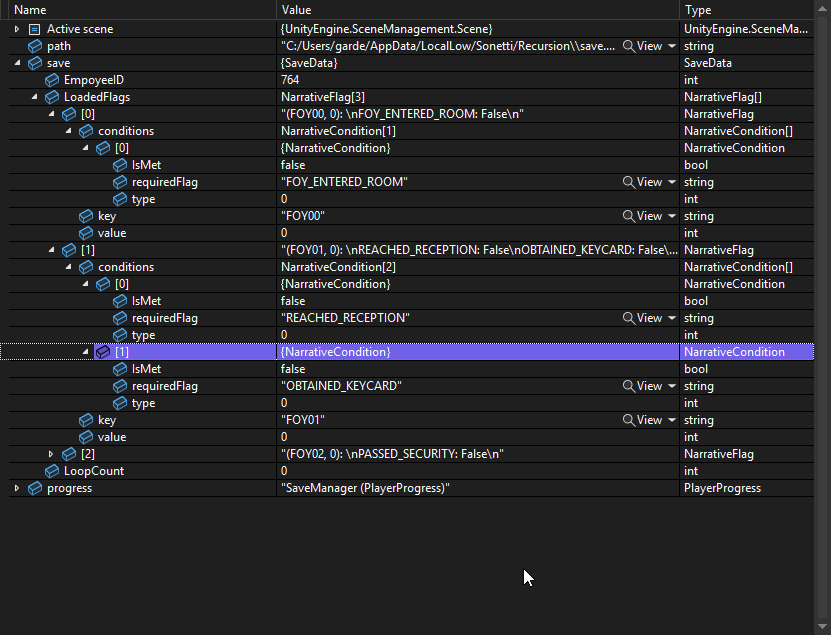Click View visualizer for "REACHED_RECEPTION" string
831x635 pixels.
tap(642, 318)
